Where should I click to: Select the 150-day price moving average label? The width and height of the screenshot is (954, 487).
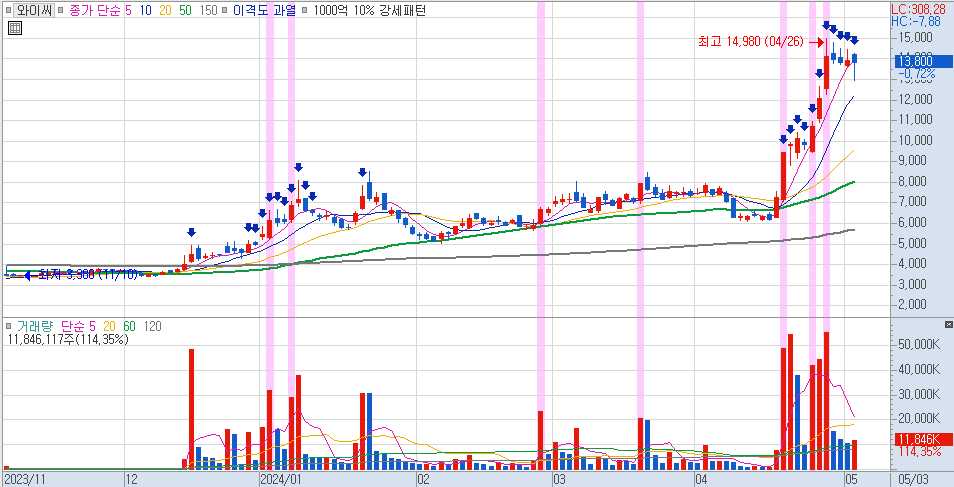pos(209,10)
